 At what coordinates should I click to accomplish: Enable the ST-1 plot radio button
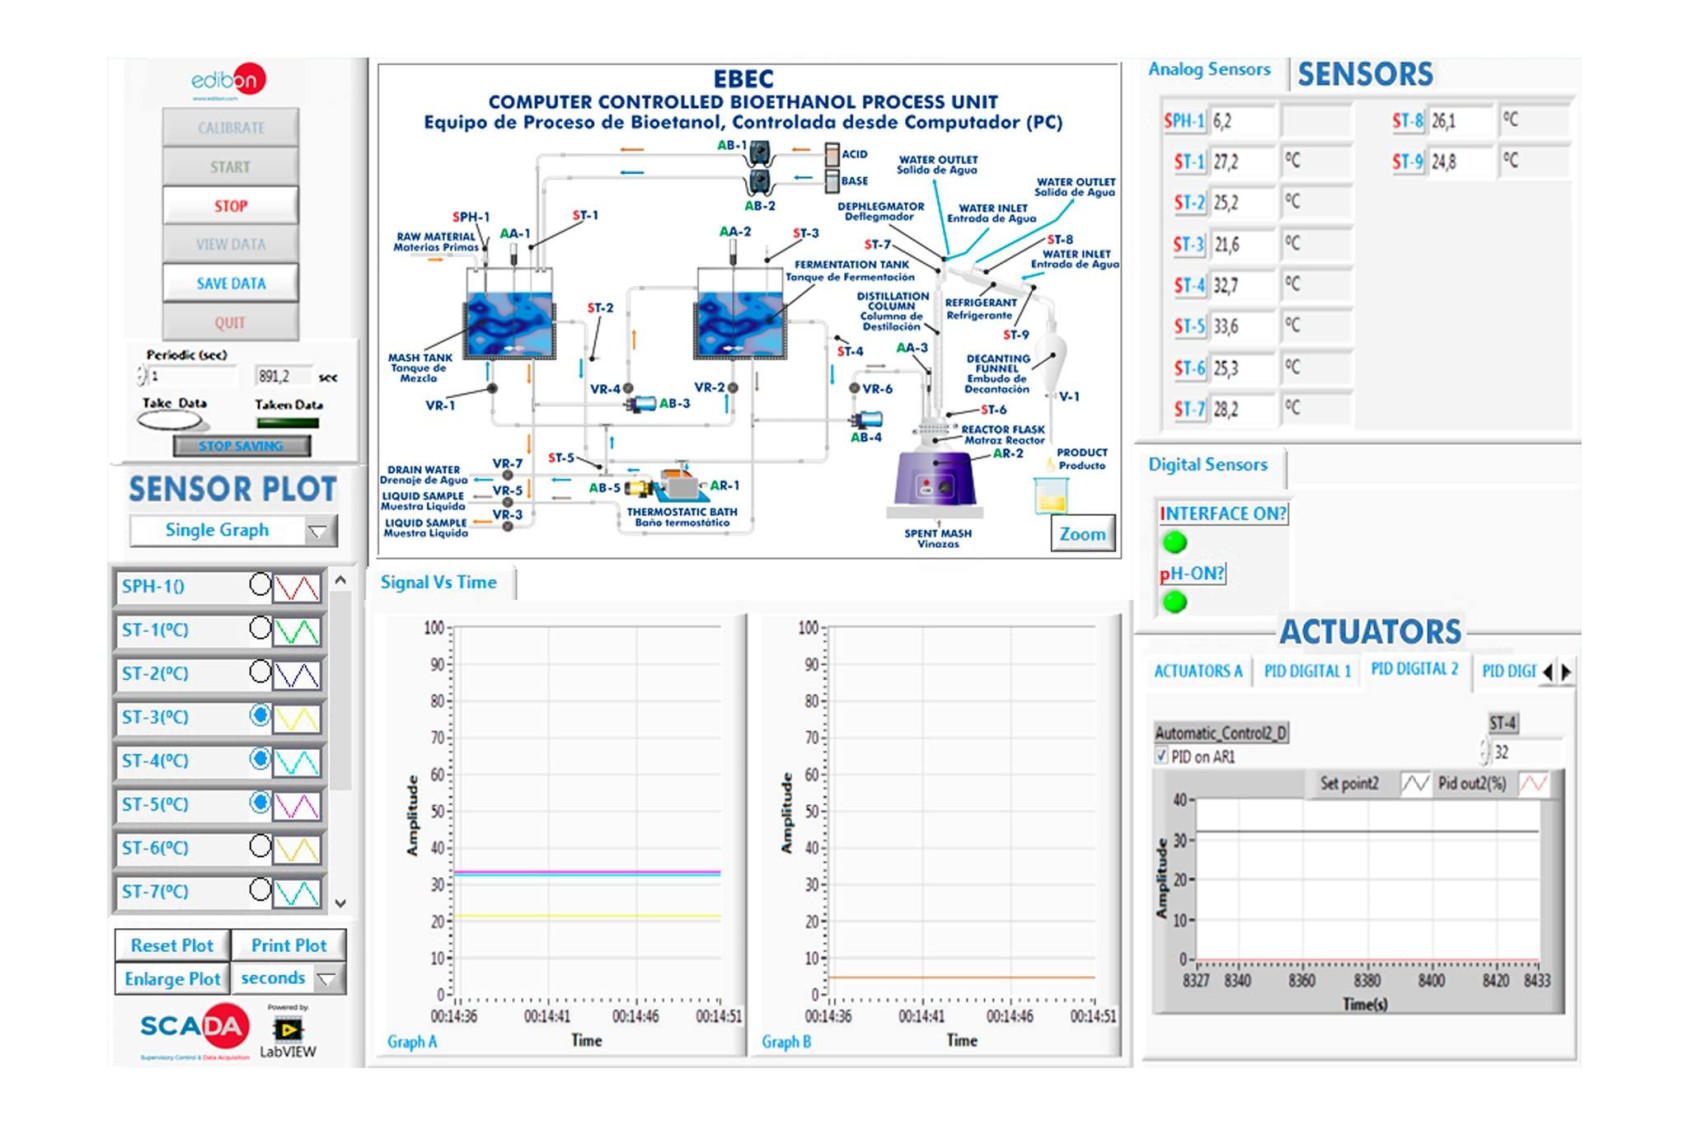(259, 628)
